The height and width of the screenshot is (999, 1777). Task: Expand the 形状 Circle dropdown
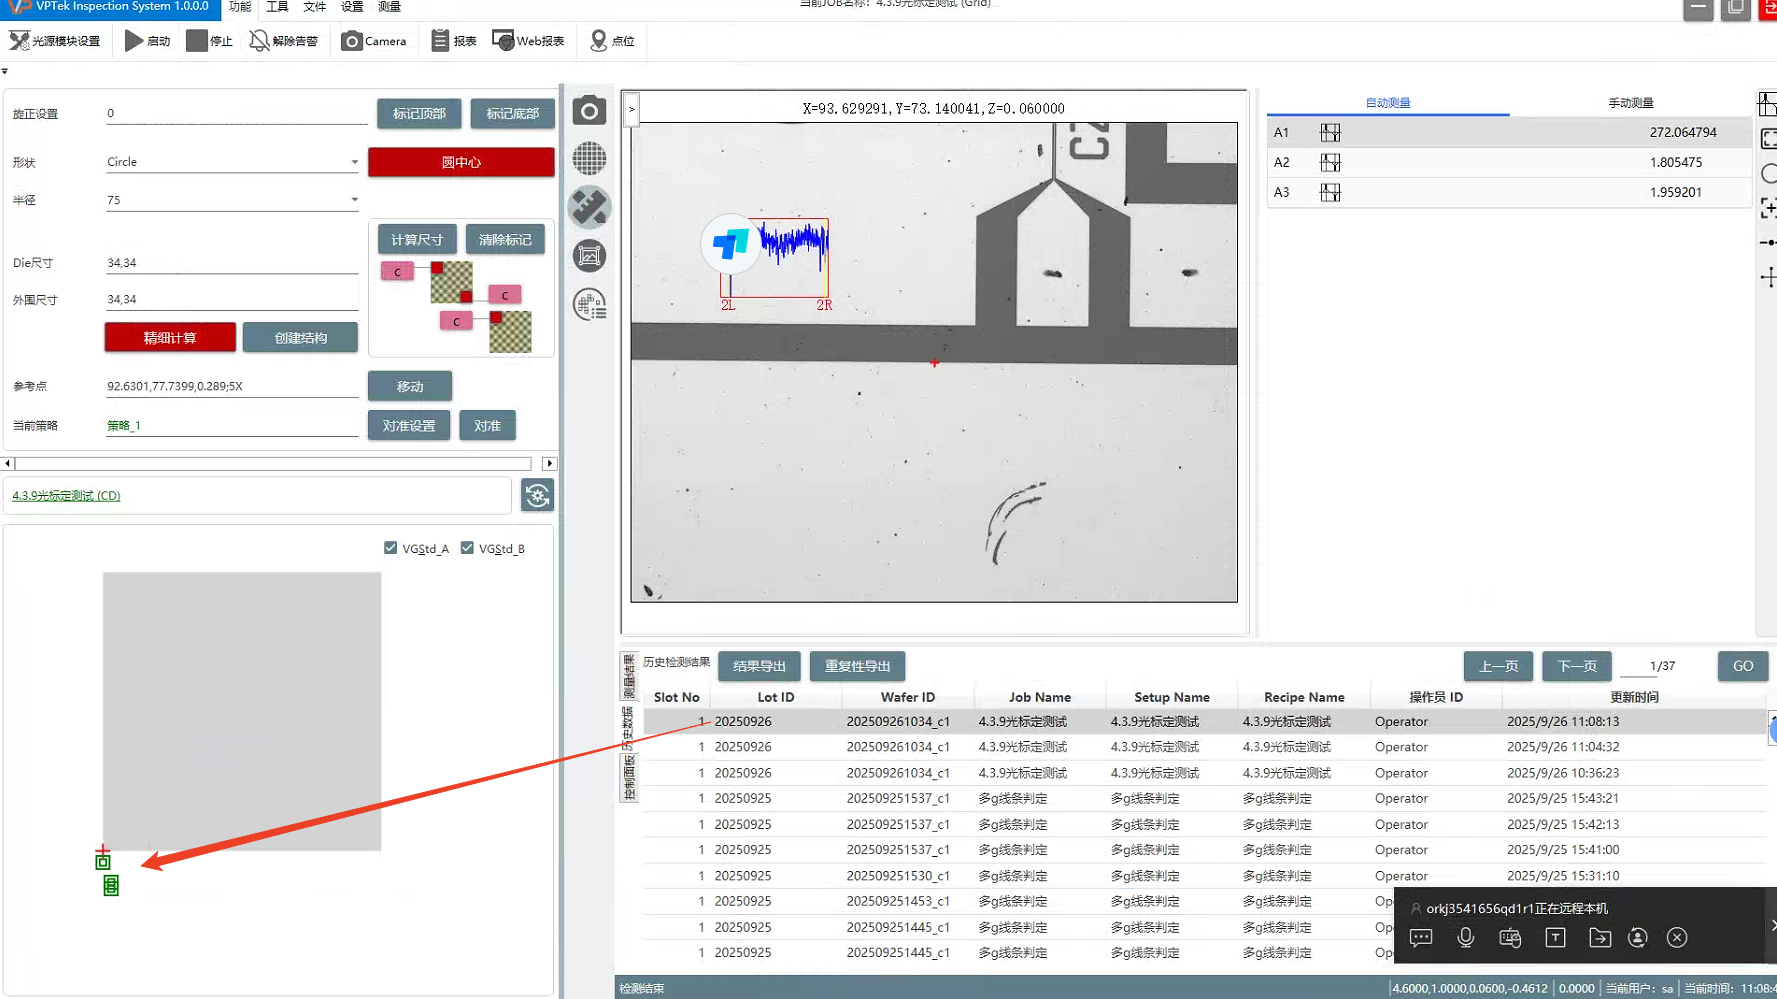click(x=354, y=162)
